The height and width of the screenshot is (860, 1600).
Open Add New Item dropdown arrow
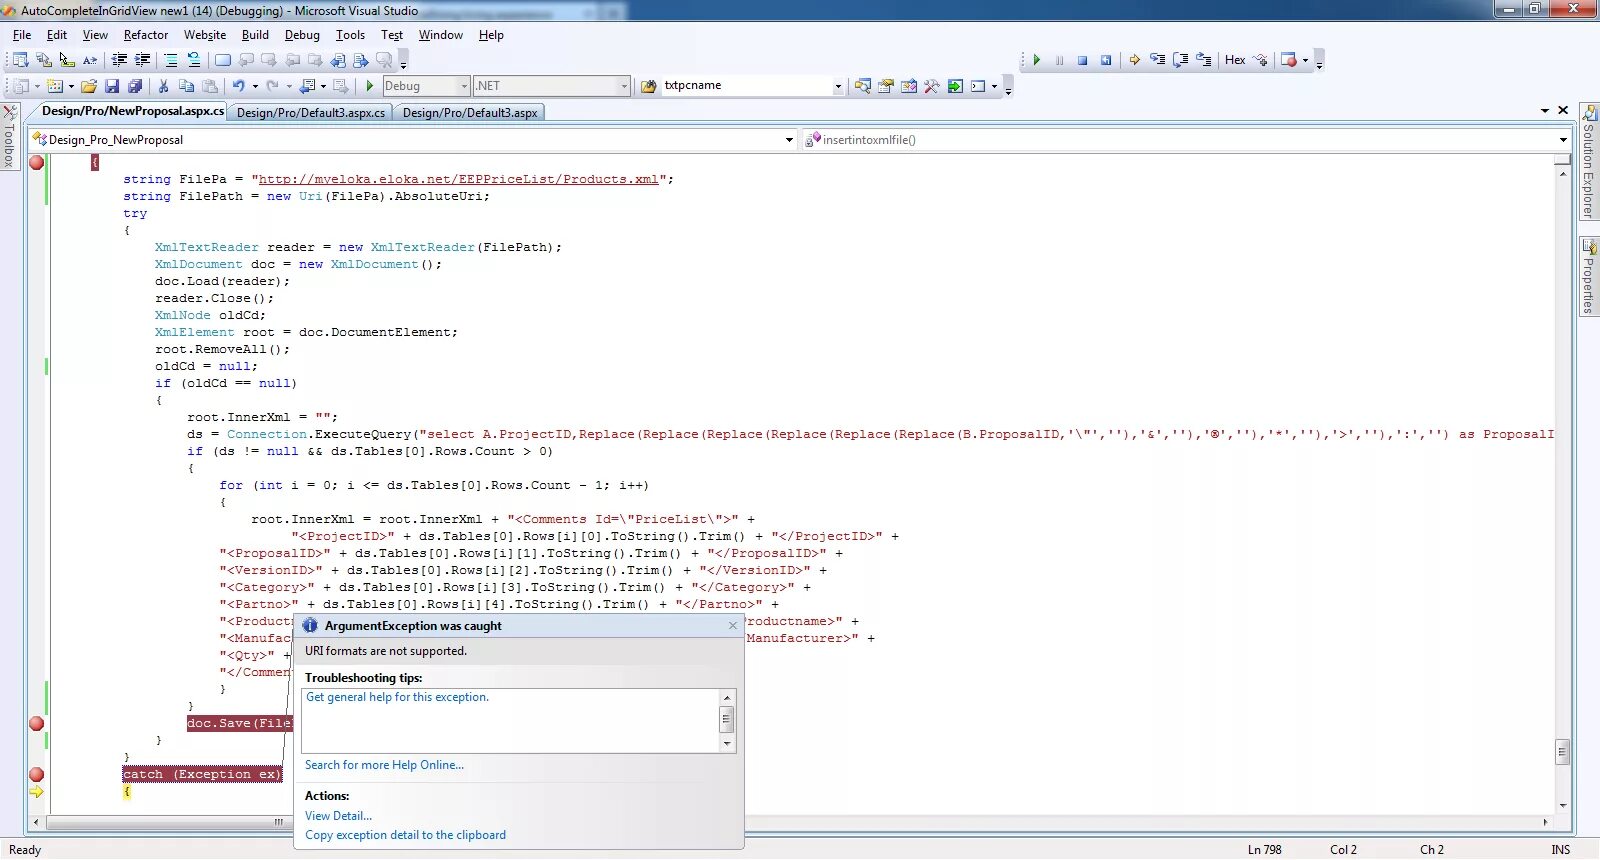tap(71, 86)
